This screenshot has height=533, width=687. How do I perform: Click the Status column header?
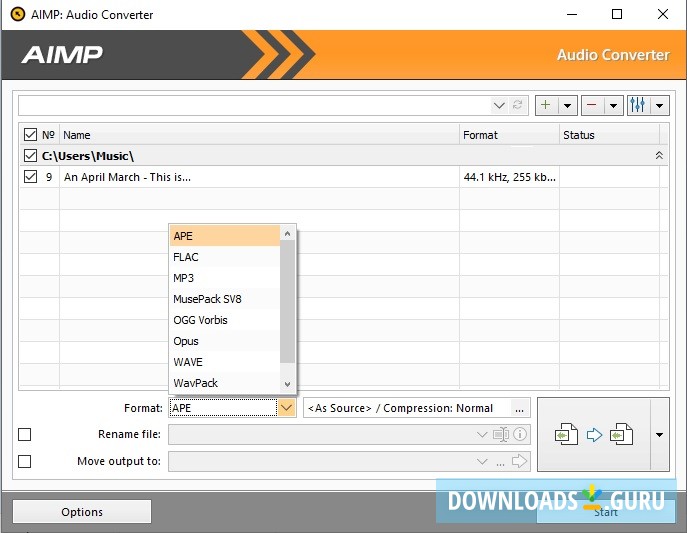609,135
